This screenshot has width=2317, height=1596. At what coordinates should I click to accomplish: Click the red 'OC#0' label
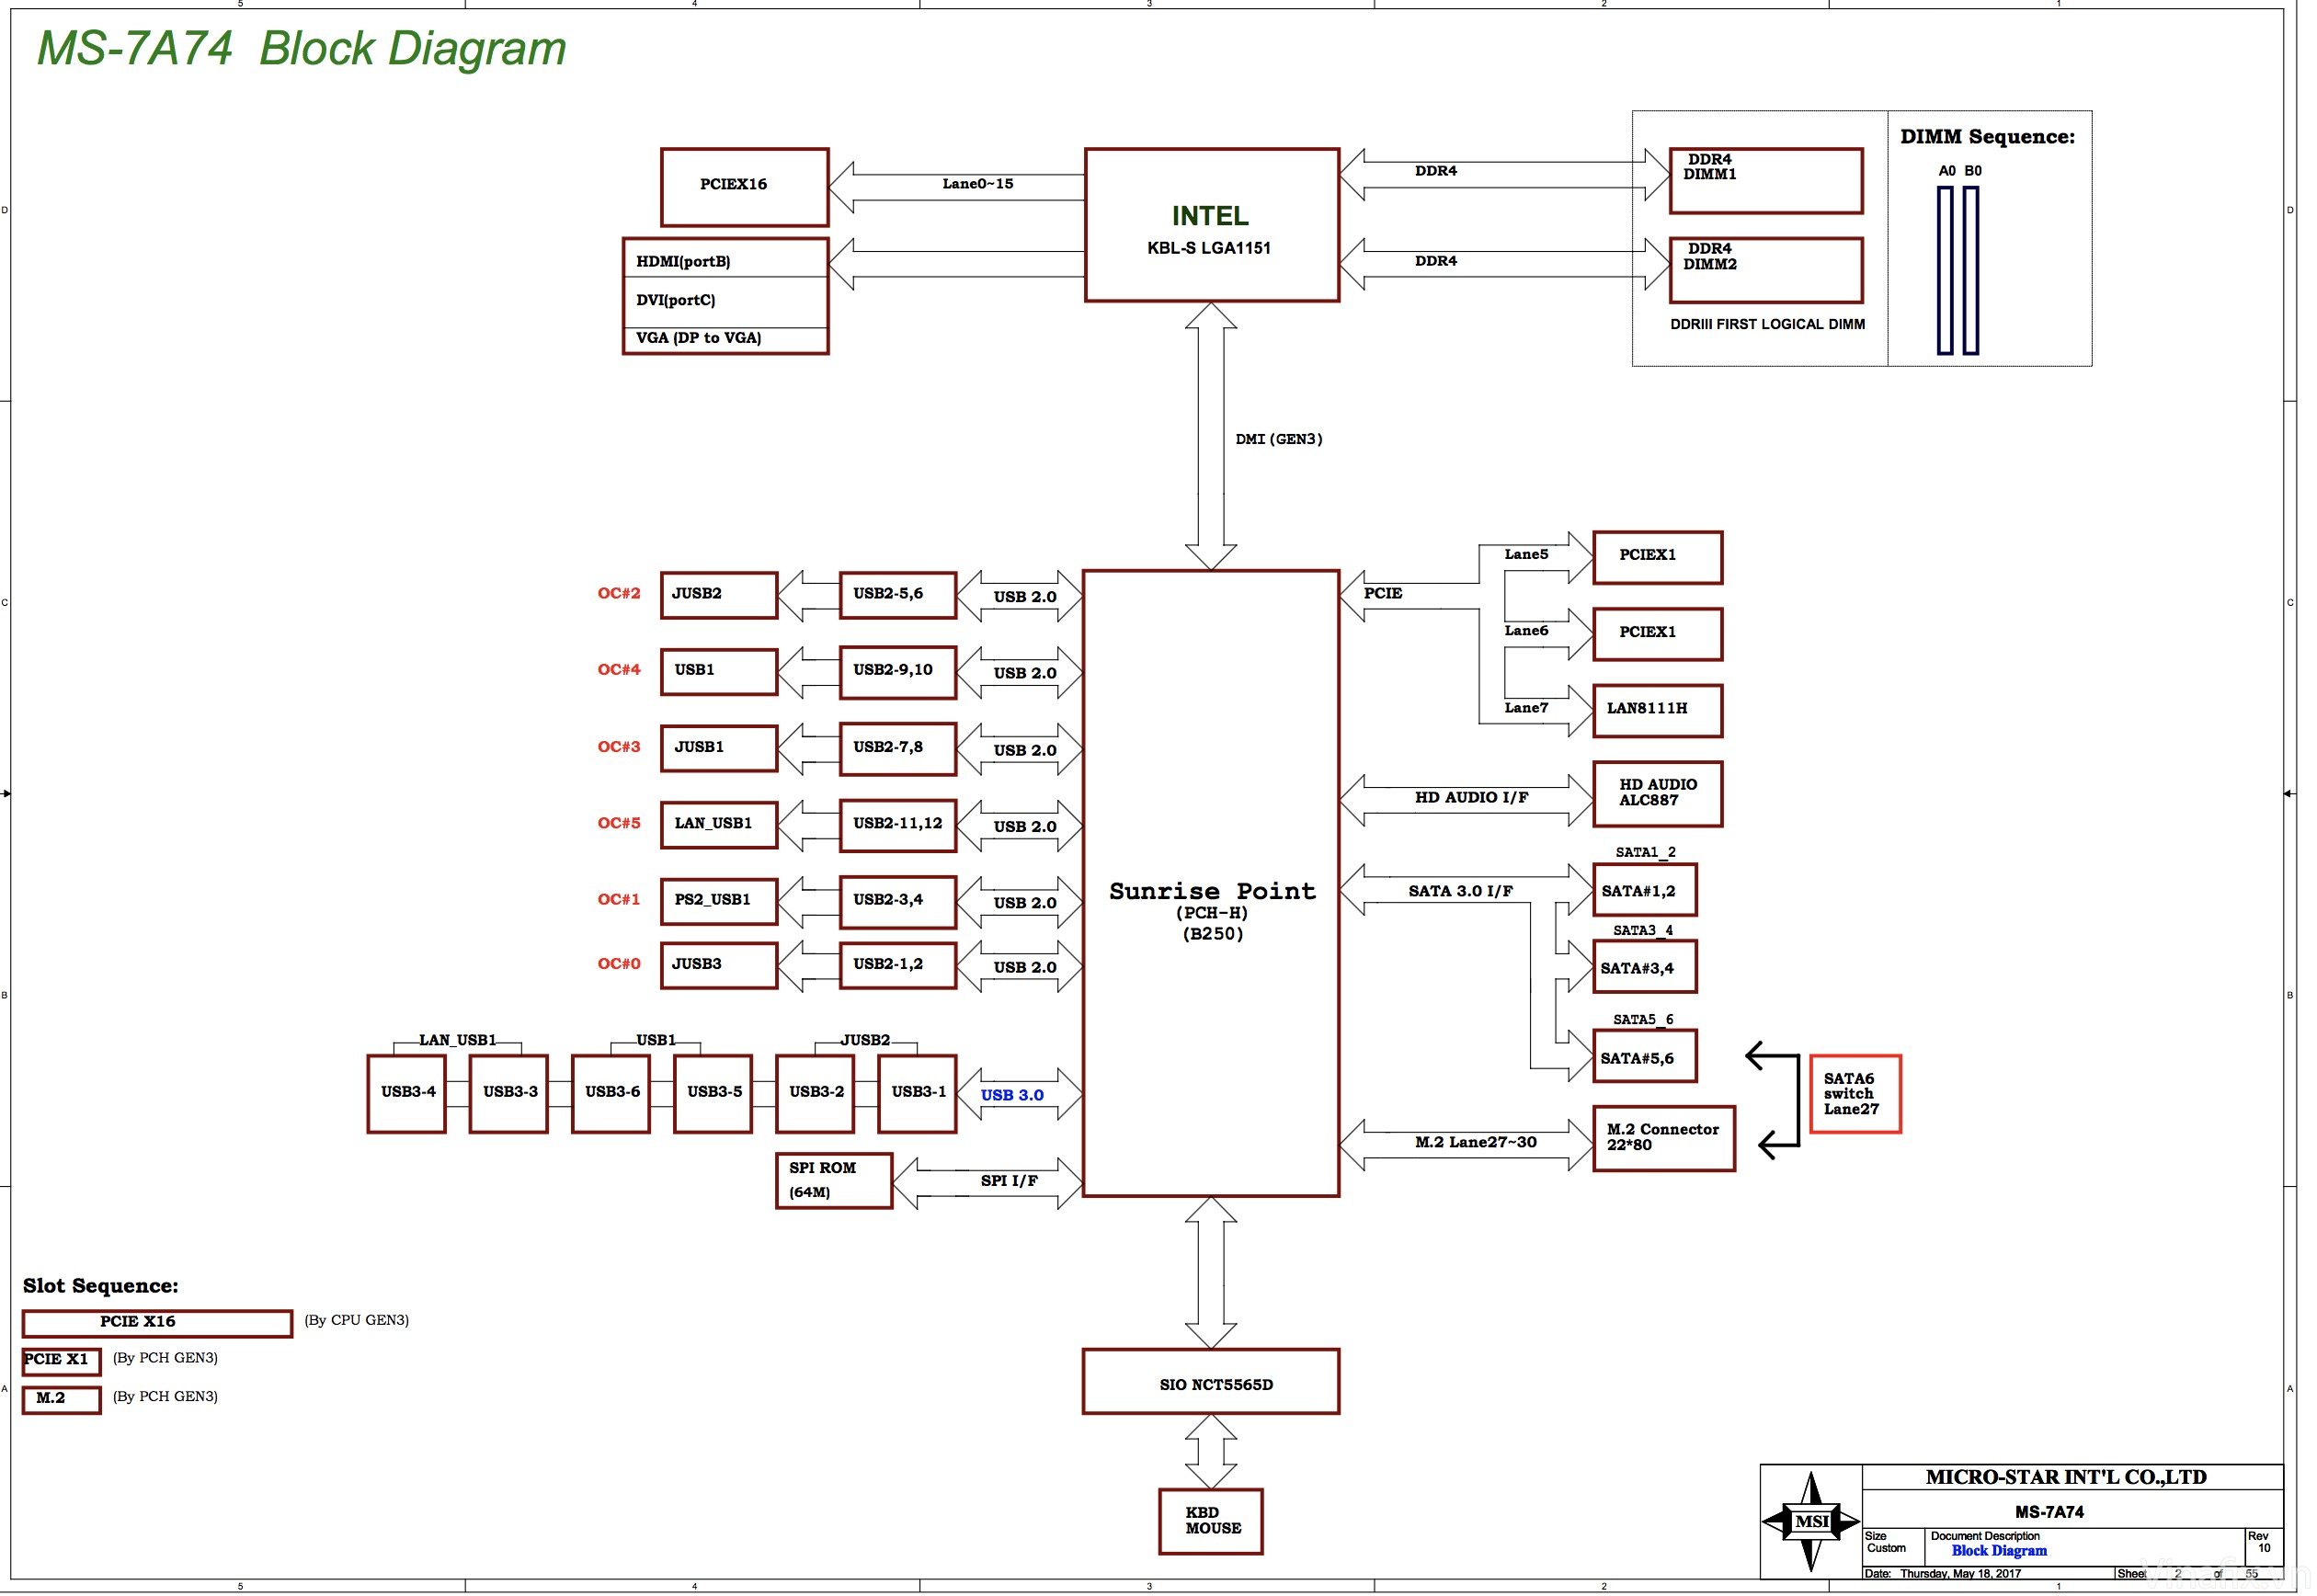point(618,964)
